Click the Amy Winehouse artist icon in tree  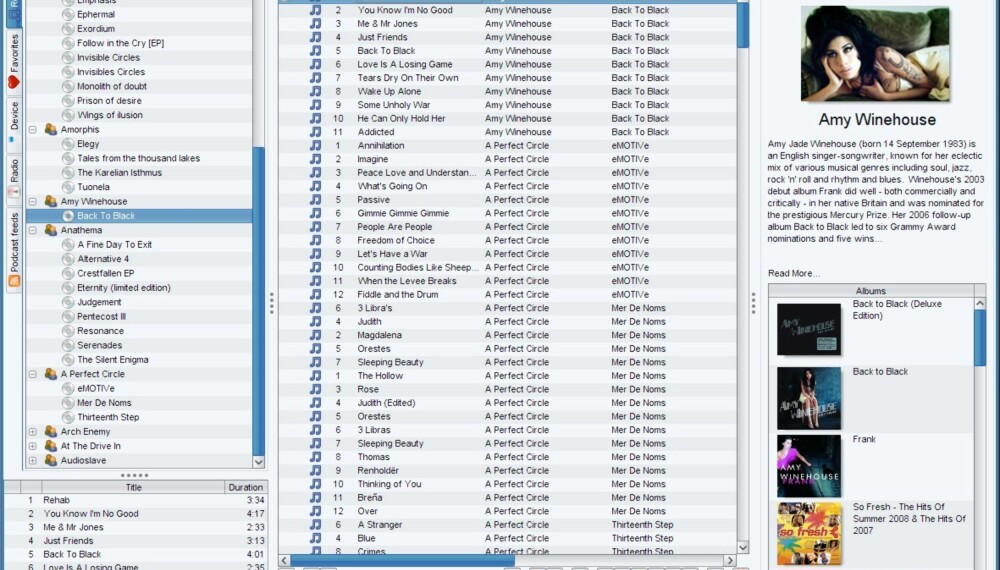click(51, 201)
